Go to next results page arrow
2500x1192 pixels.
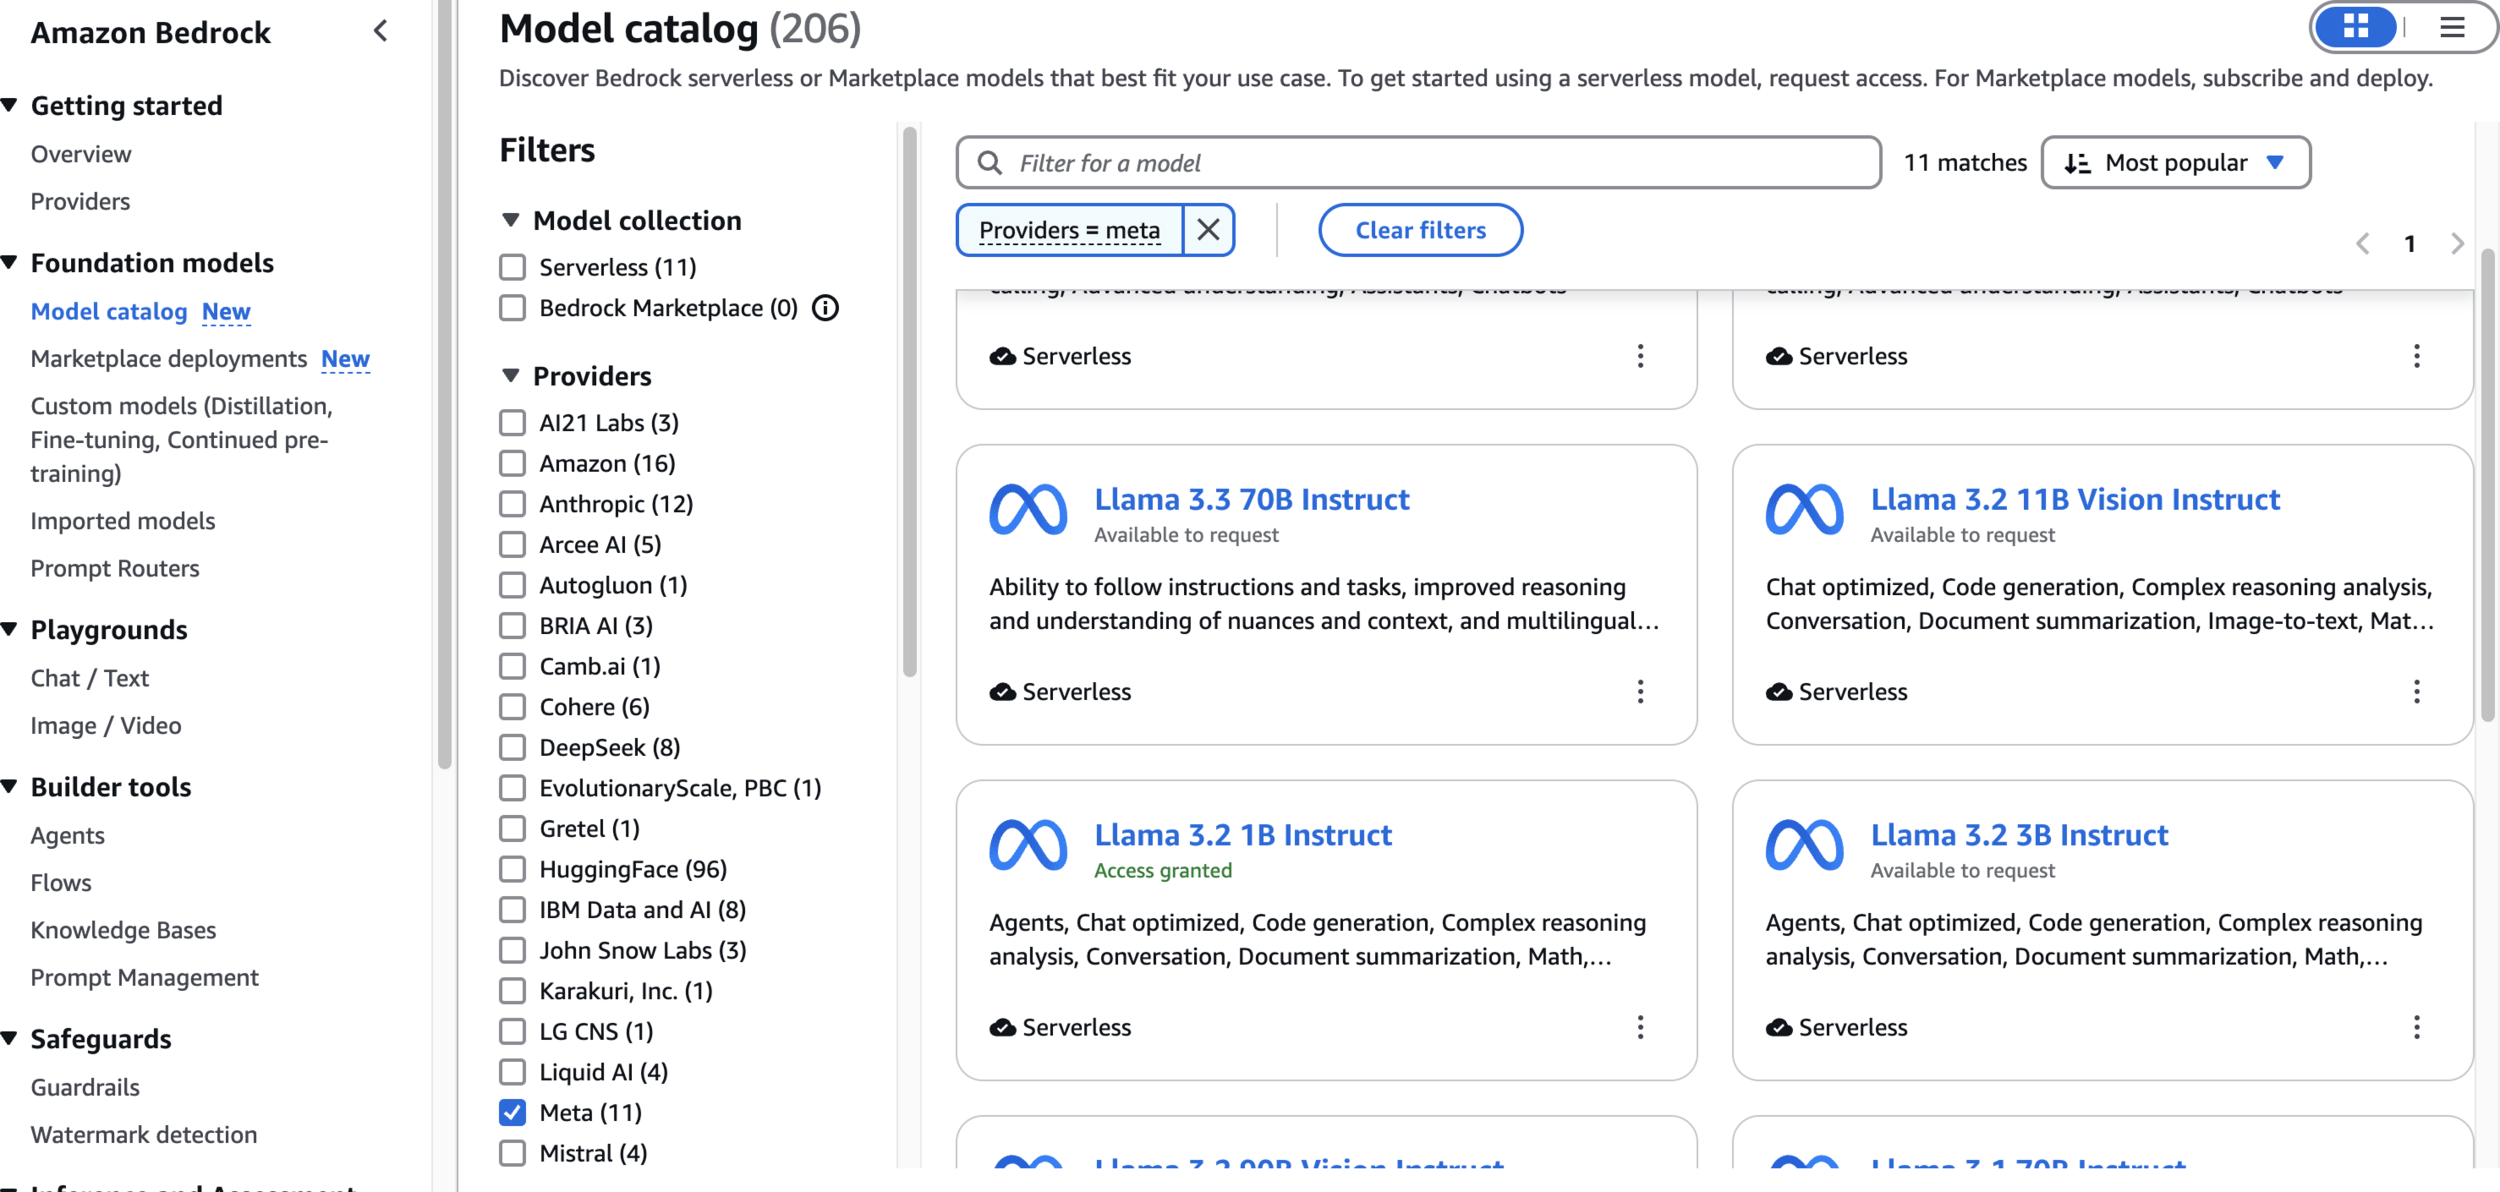pos(2457,243)
